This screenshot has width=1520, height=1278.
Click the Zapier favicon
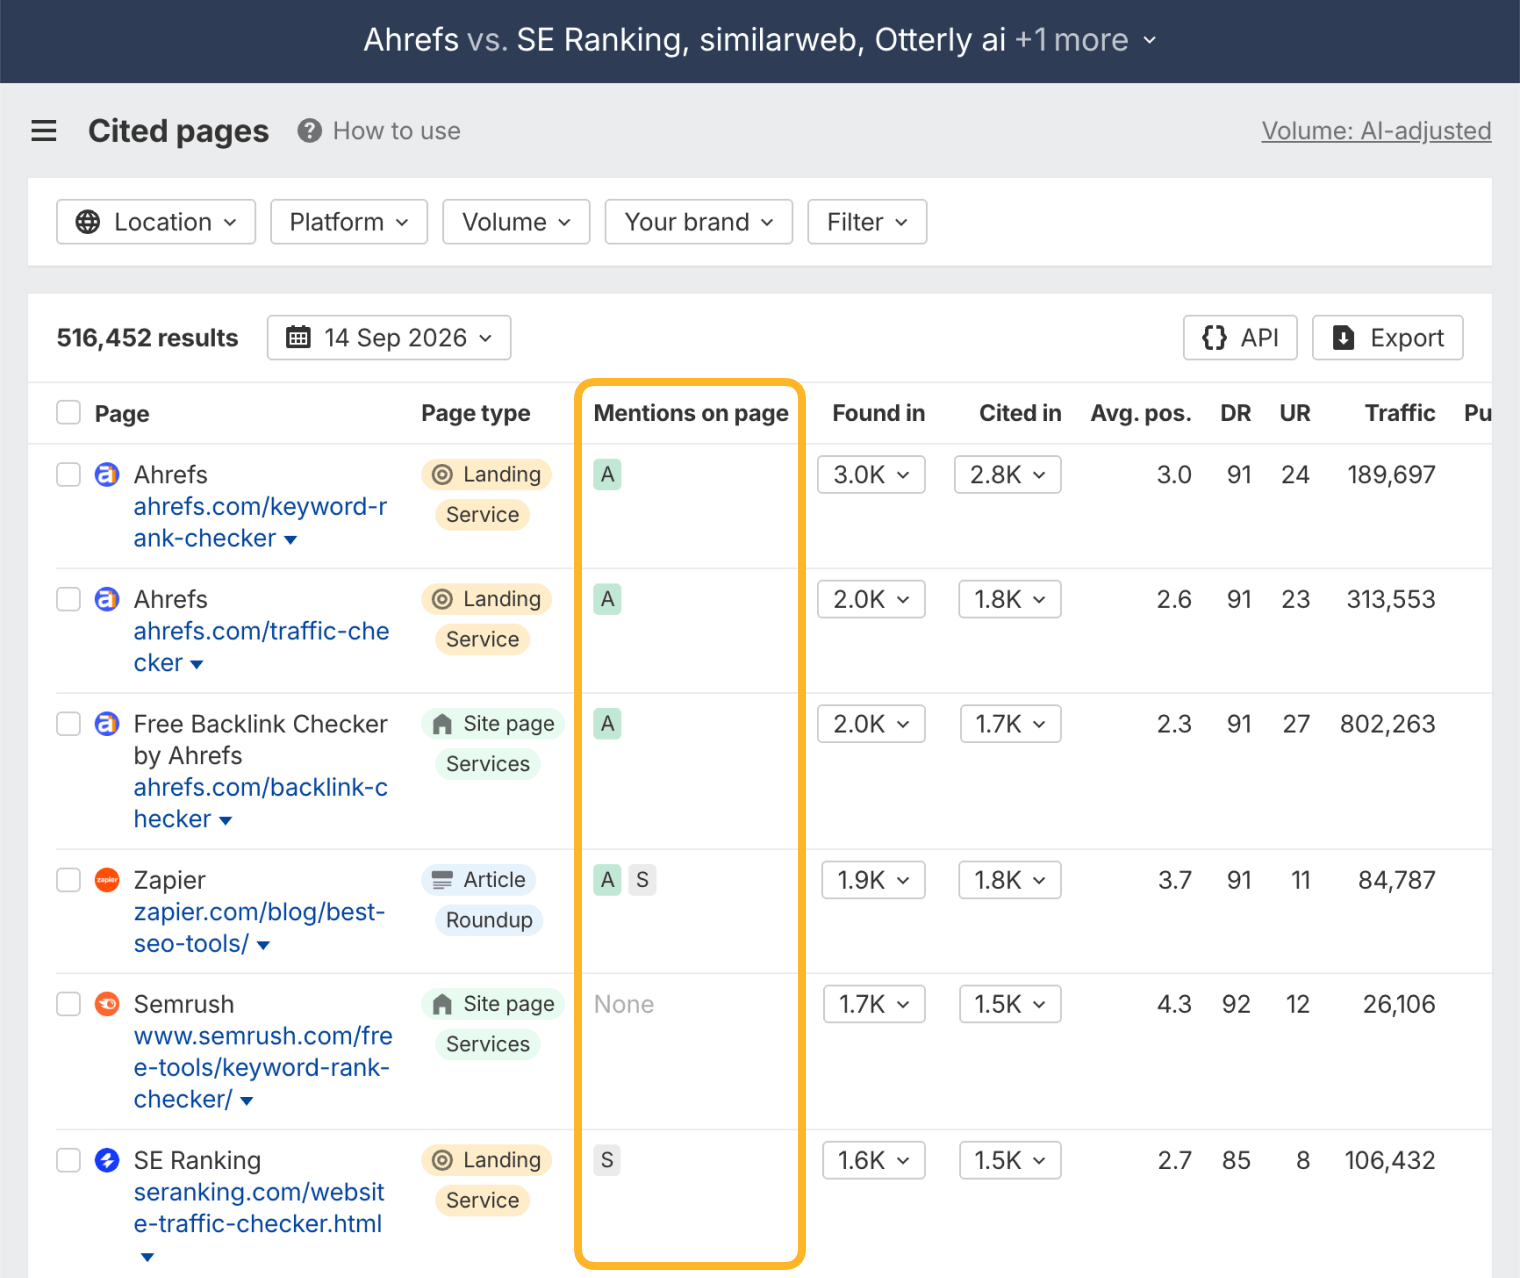pos(107,880)
